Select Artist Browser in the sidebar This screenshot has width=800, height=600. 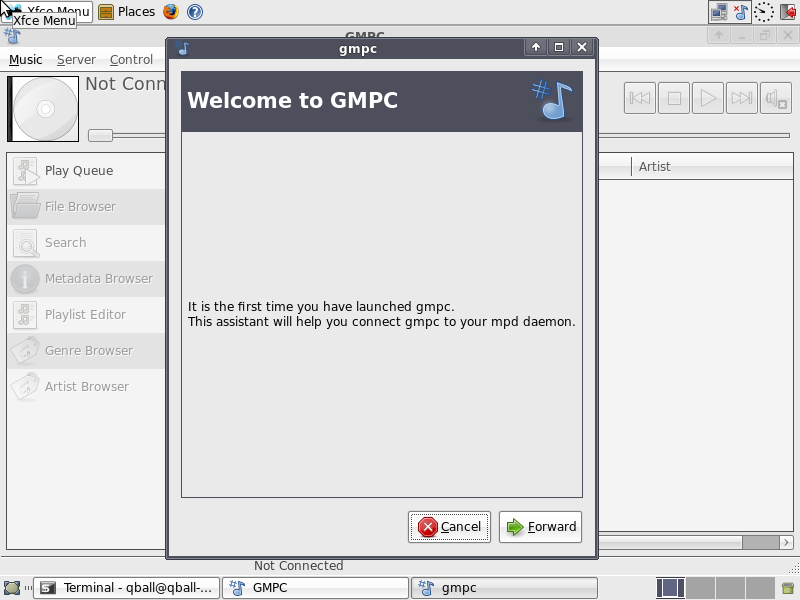(x=86, y=386)
